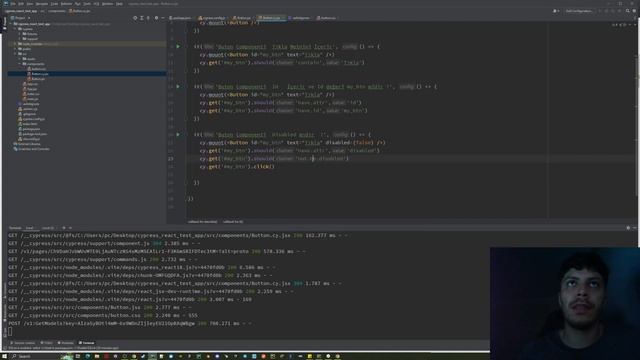640x360 pixels.
Task: Open terminal panel settings gear
Action: (x=628, y=228)
